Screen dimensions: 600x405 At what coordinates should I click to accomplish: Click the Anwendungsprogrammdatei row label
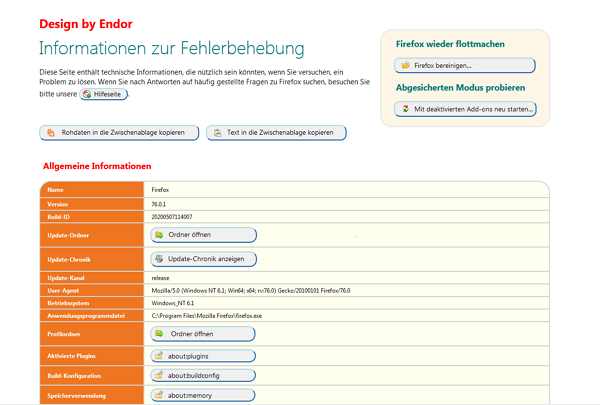(86, 316)
